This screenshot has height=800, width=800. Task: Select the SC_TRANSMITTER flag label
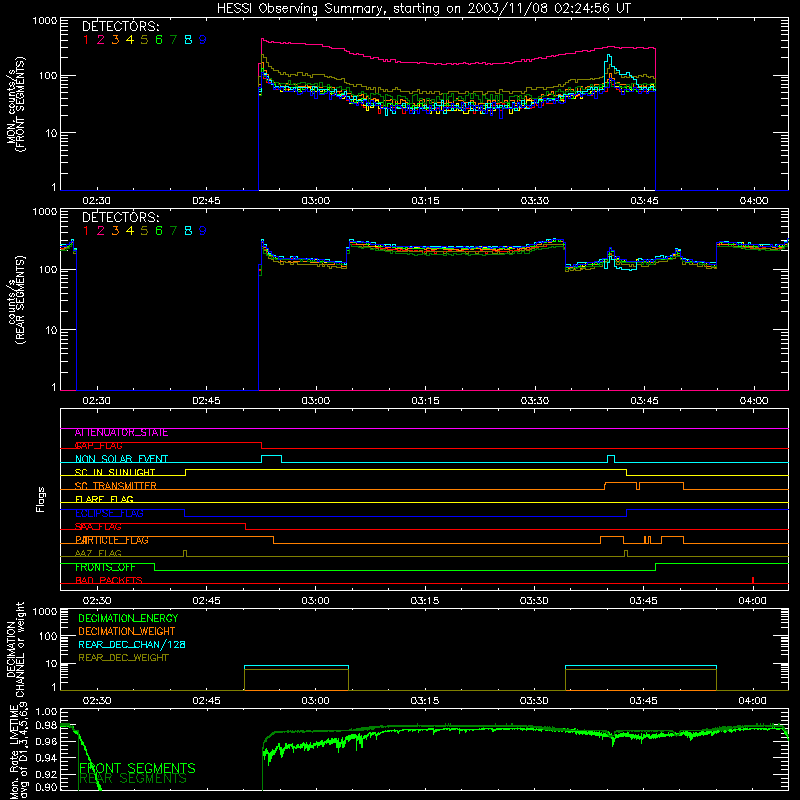click(115, 486)
